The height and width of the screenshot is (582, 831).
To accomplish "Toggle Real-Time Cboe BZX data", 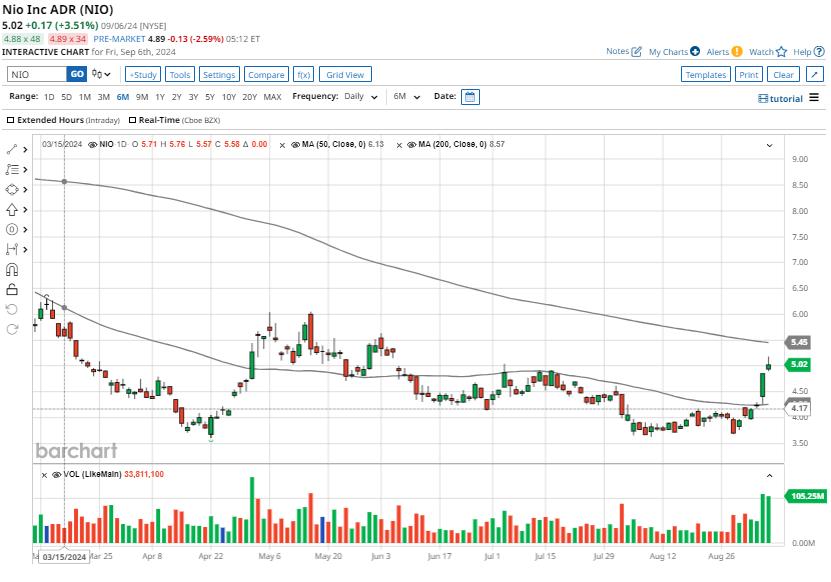I will point(131,120).
